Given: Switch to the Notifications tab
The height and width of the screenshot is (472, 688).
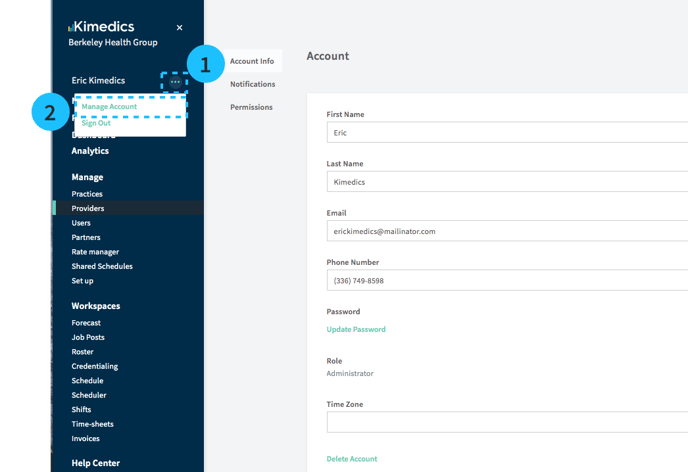Looking at the screenshot, I should pyautogui.click(x=252, y=84).
